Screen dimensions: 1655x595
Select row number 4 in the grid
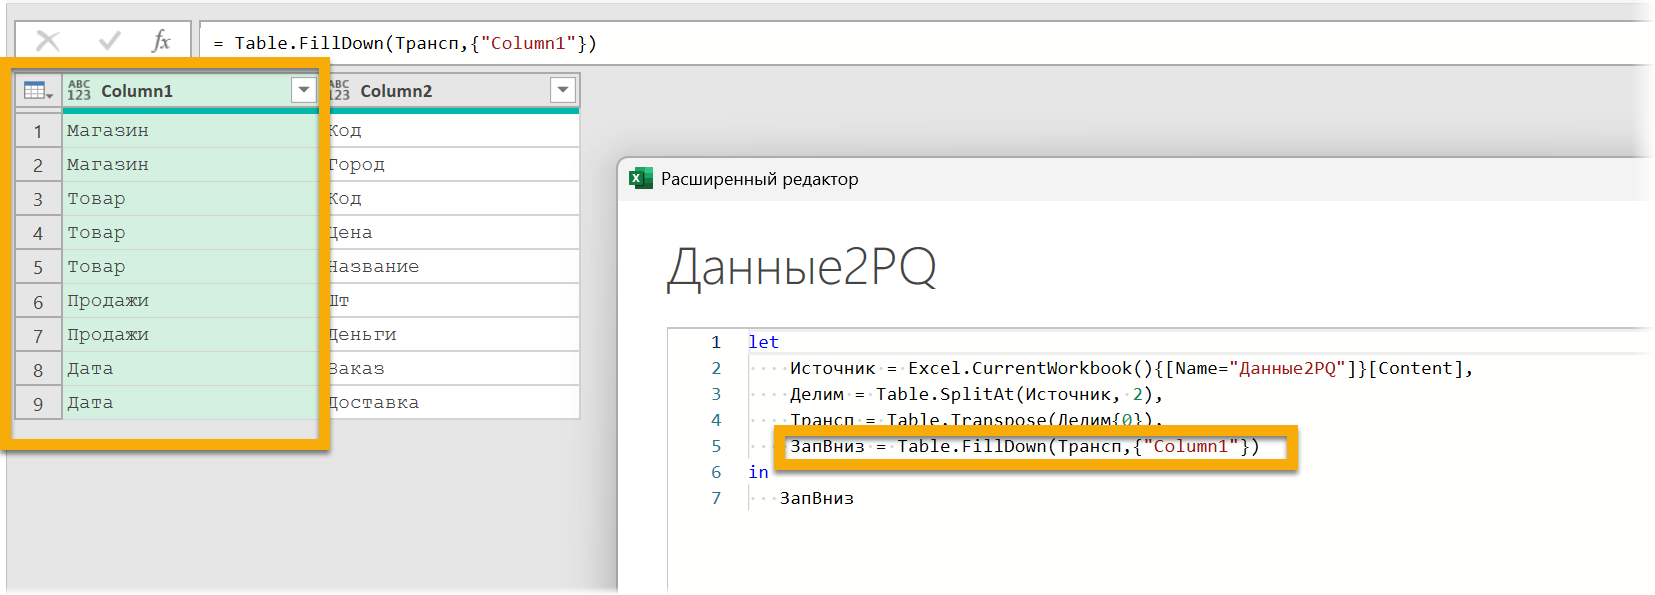[38, 233]
